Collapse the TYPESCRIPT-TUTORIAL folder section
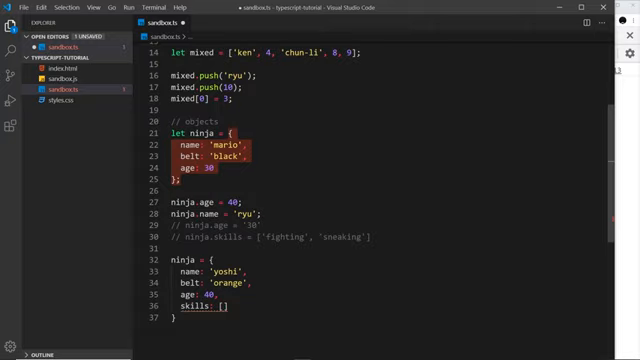 (27, 58)
